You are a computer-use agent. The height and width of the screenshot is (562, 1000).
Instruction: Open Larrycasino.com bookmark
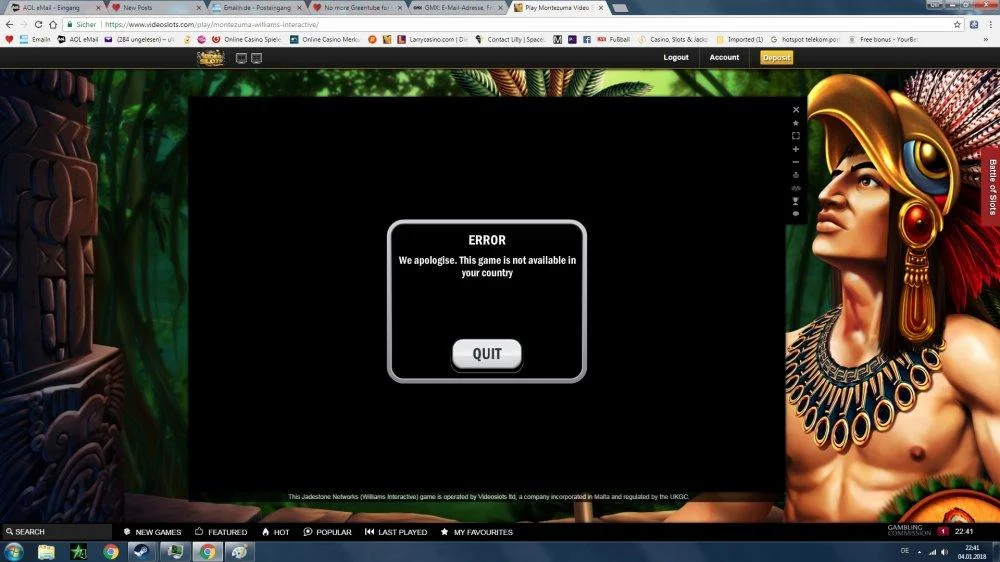point(432,40)
